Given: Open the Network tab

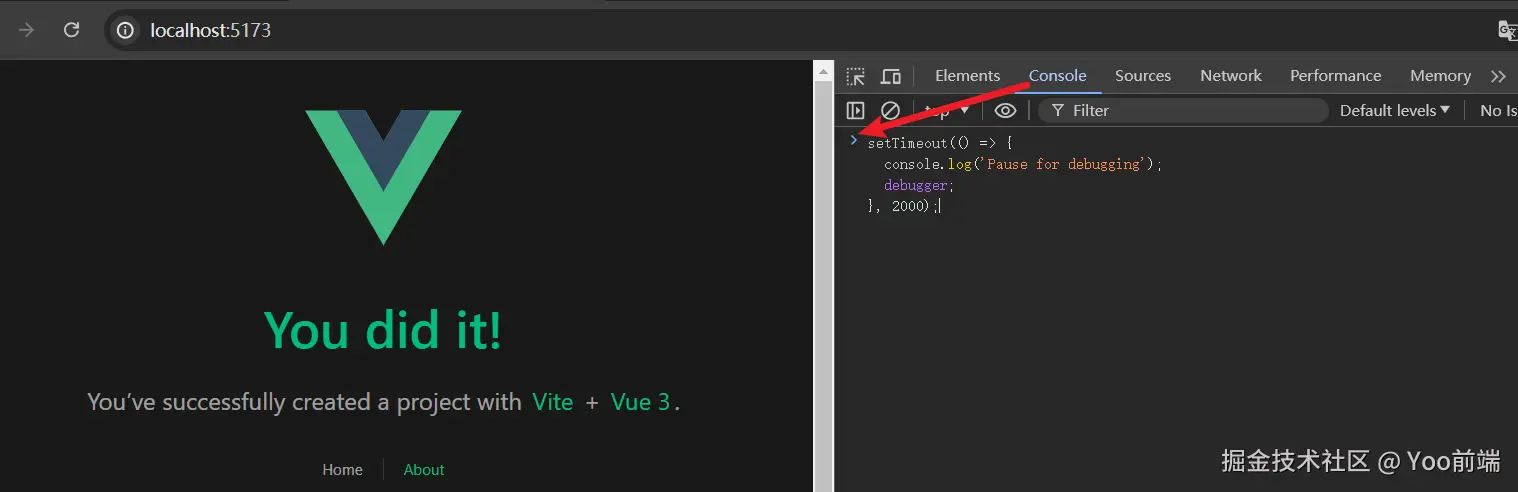Looking at the screenshot, I should coord(1231,76).
